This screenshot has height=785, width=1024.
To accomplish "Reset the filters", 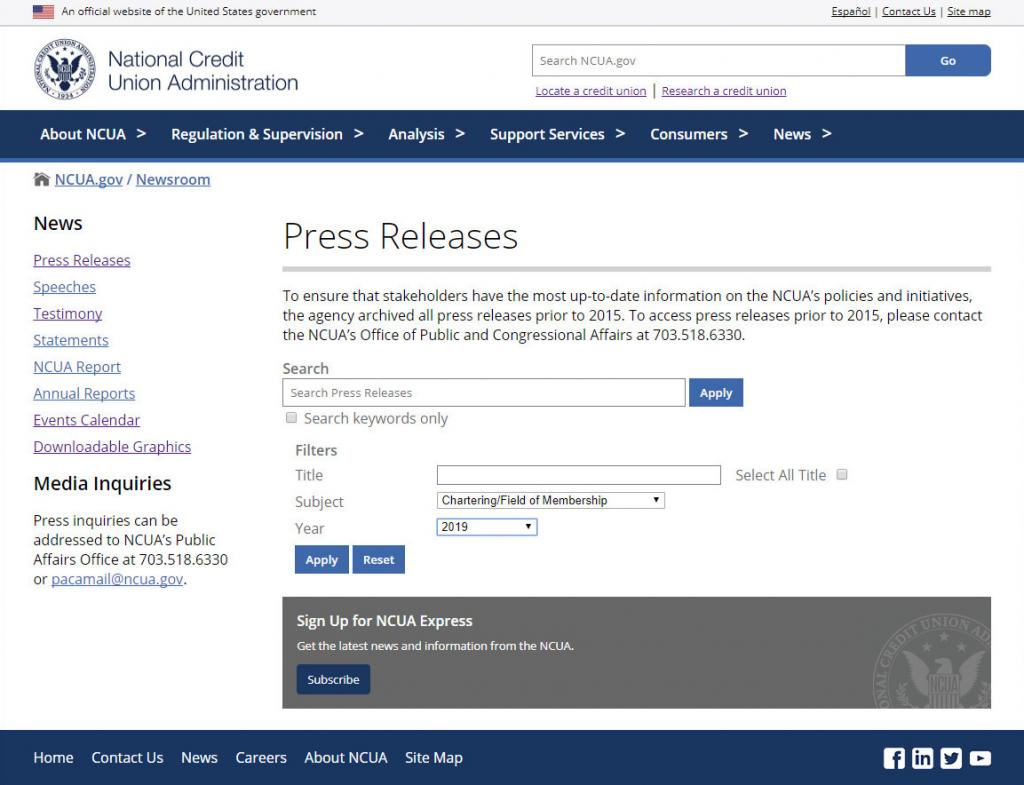I will (378, 560).
